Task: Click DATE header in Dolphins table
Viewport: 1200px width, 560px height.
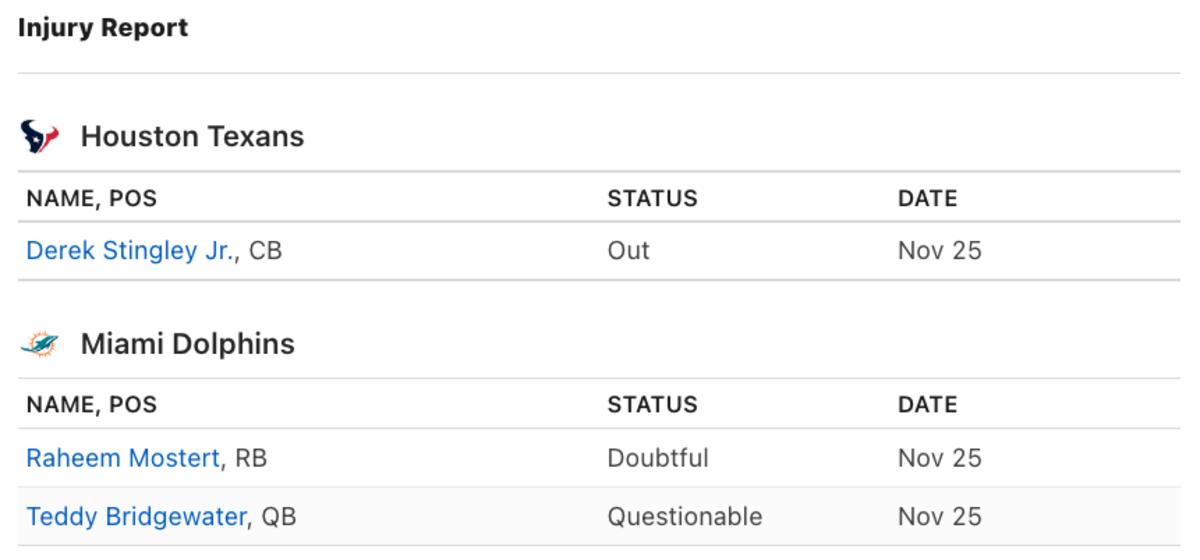Action: 927,405
